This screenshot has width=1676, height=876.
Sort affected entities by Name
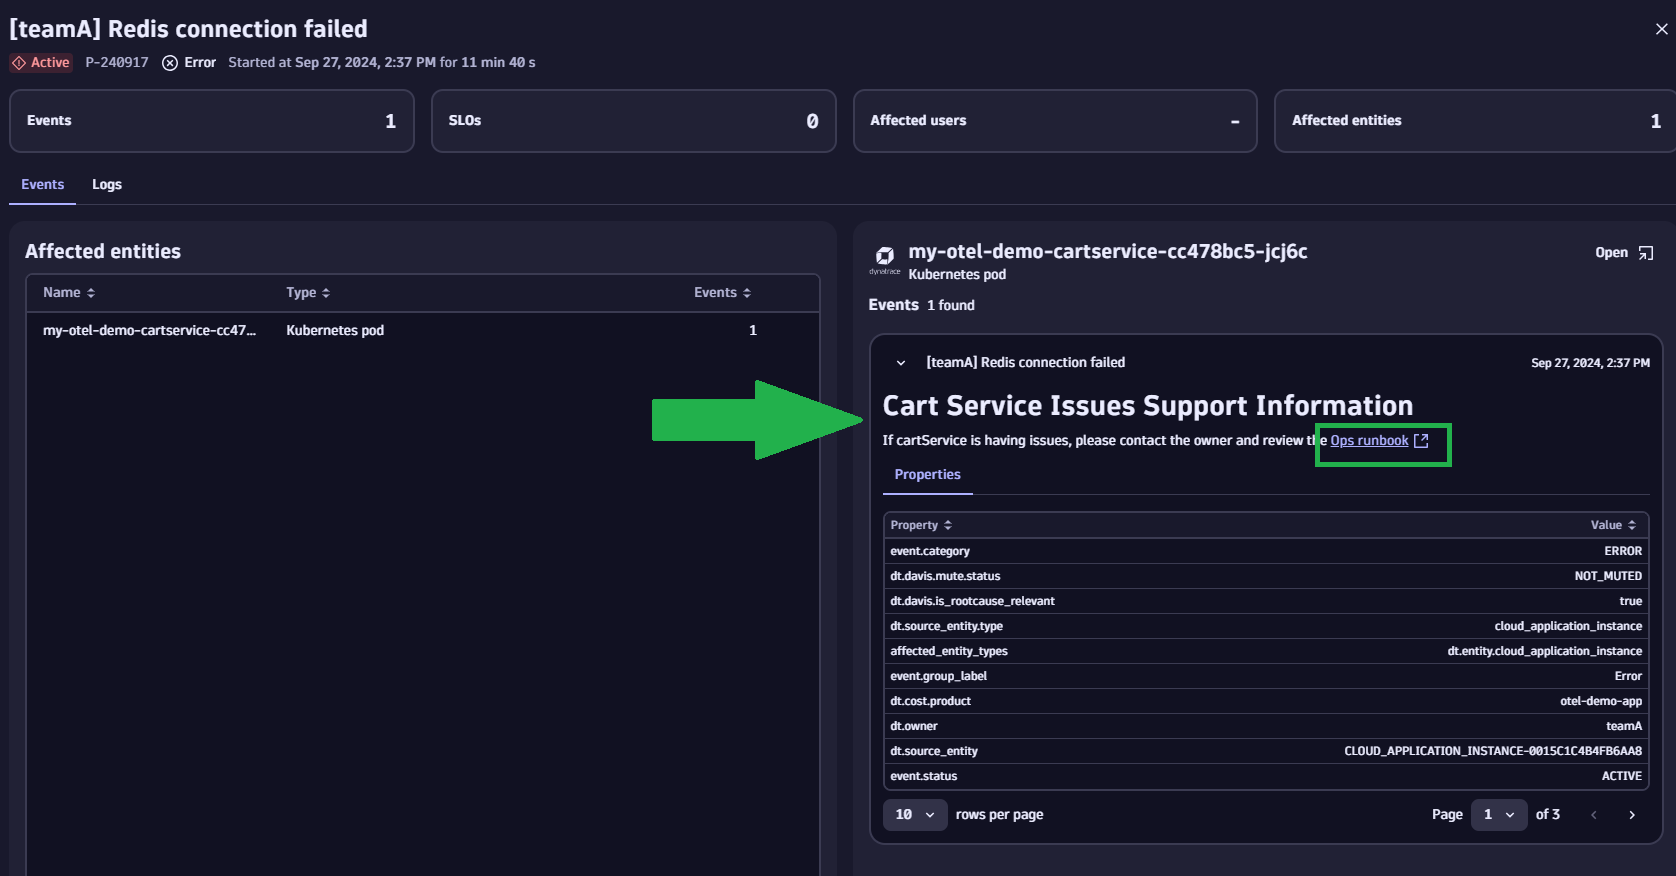coord(69,293)
